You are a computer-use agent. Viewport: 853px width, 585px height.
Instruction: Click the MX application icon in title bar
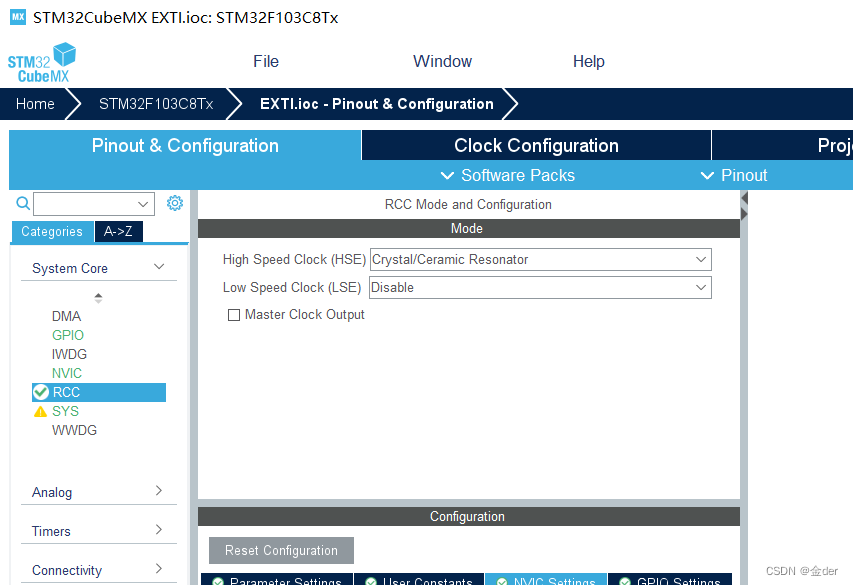[x=18, y=17]
